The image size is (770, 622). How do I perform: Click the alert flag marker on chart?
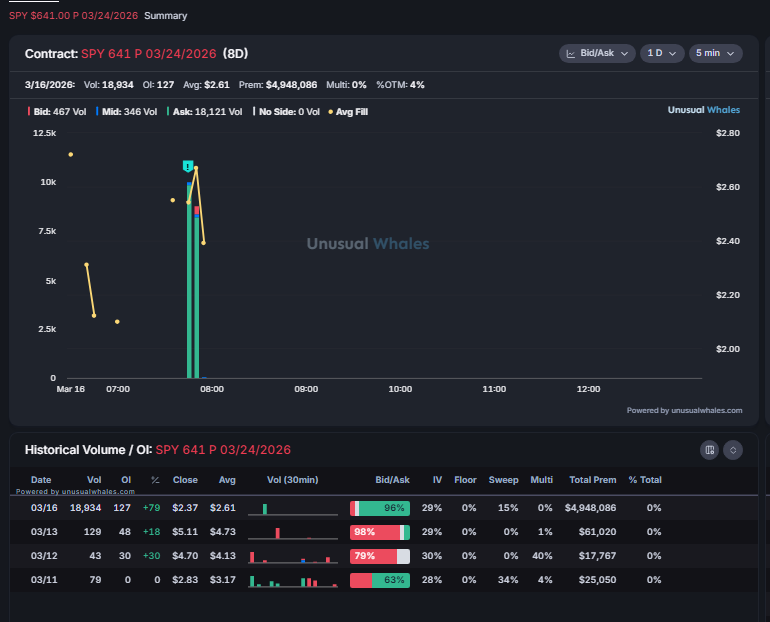pos(188,166)
